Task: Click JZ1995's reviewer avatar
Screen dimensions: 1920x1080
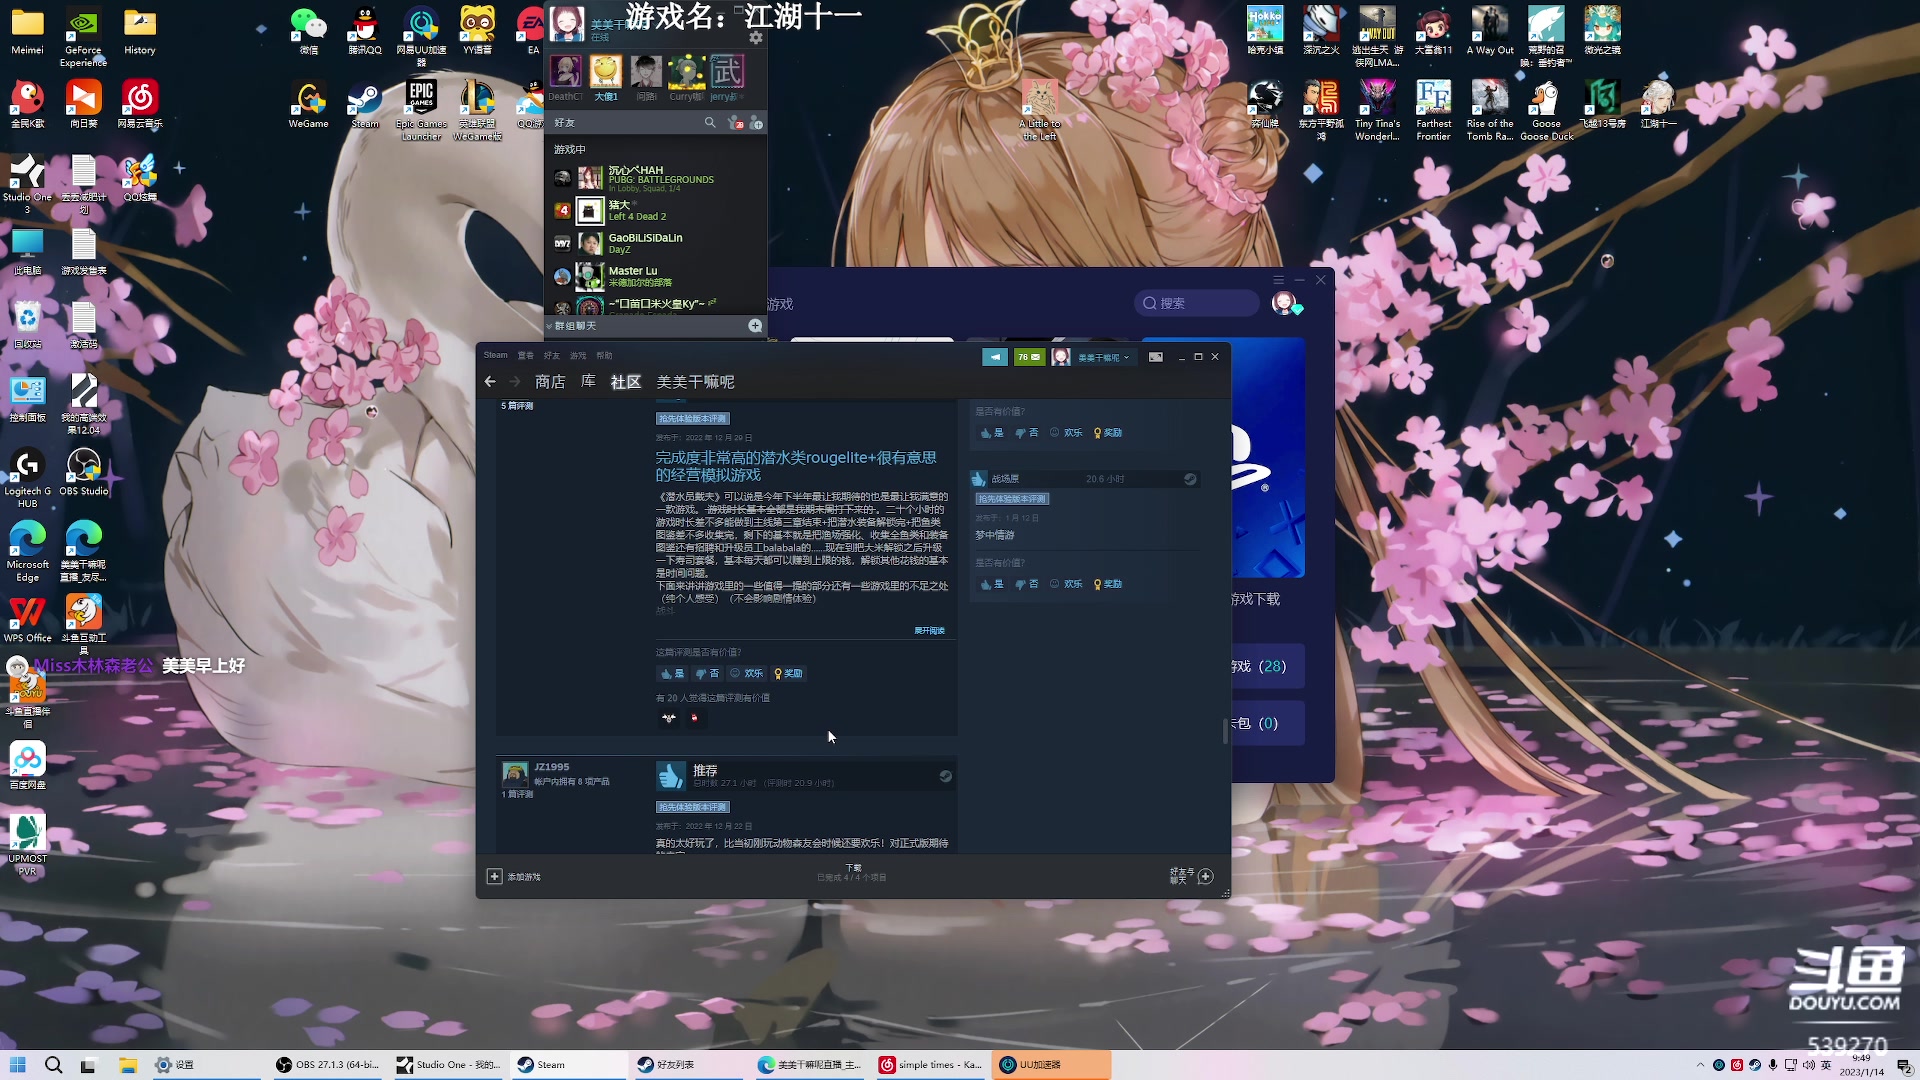Action: pyautogui.click(x=515, y=773)
